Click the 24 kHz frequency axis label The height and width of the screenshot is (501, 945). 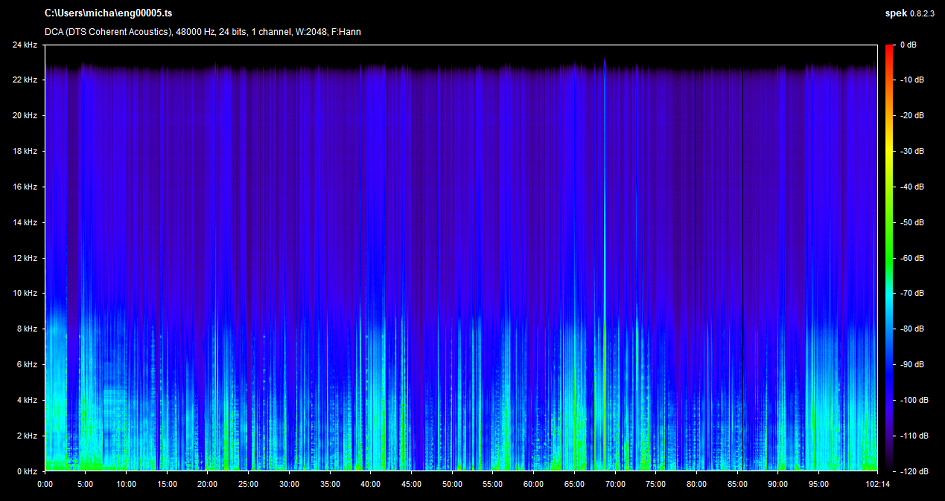25,45
